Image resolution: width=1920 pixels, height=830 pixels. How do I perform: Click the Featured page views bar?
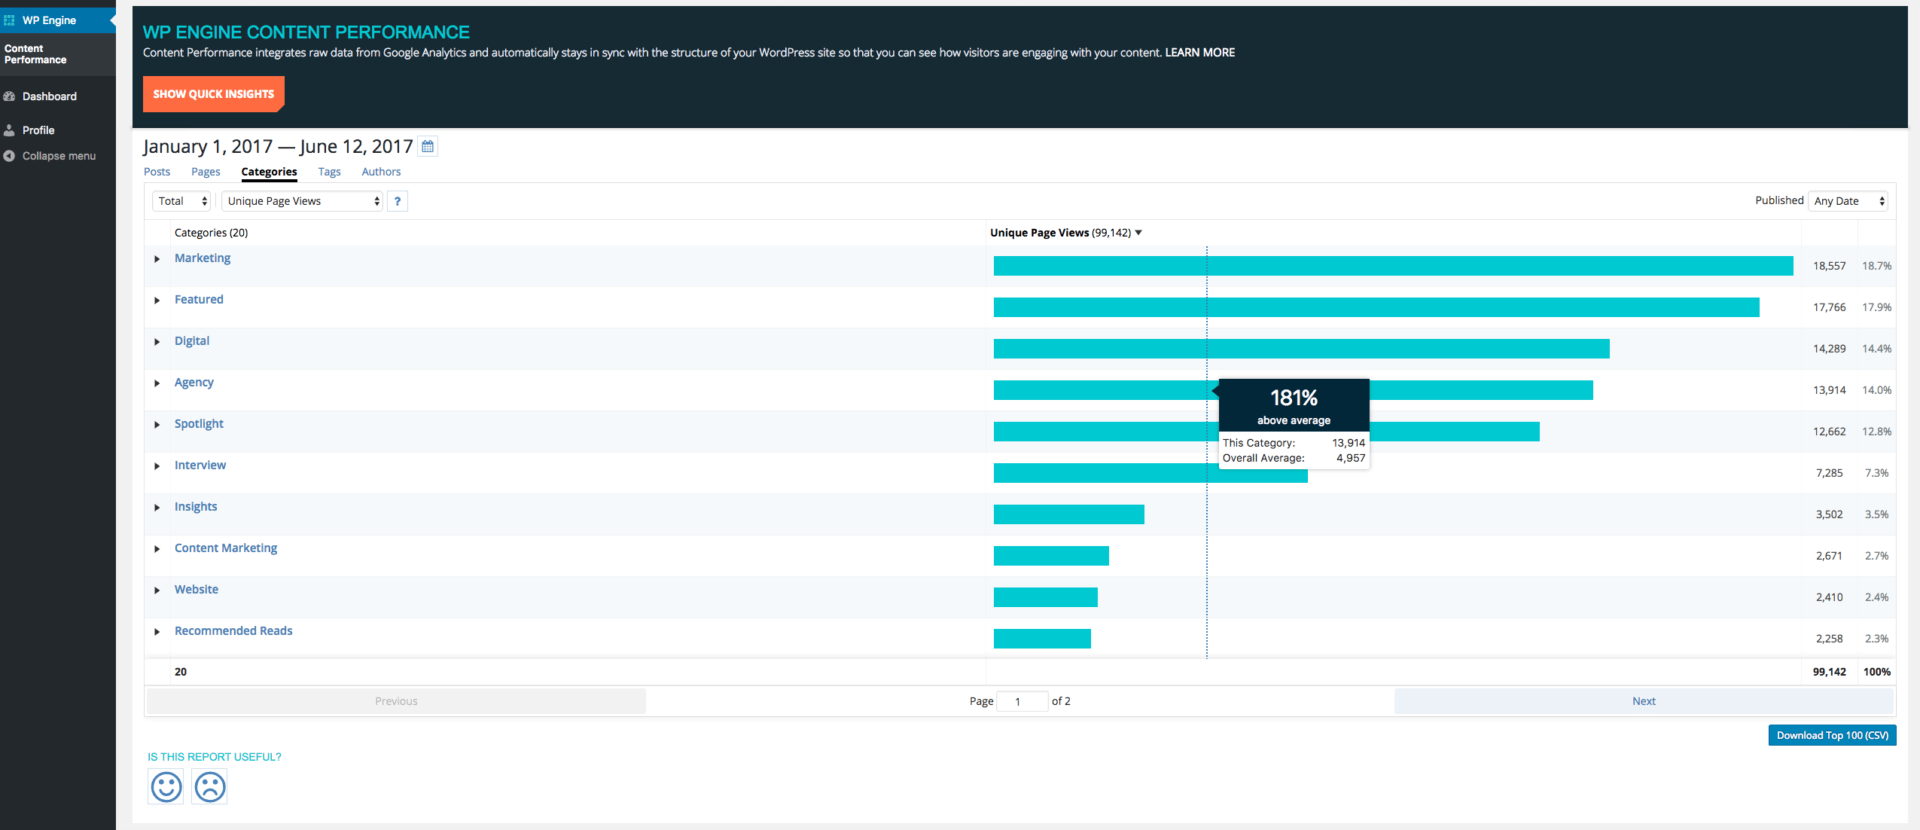click(x=1376, y=307)
